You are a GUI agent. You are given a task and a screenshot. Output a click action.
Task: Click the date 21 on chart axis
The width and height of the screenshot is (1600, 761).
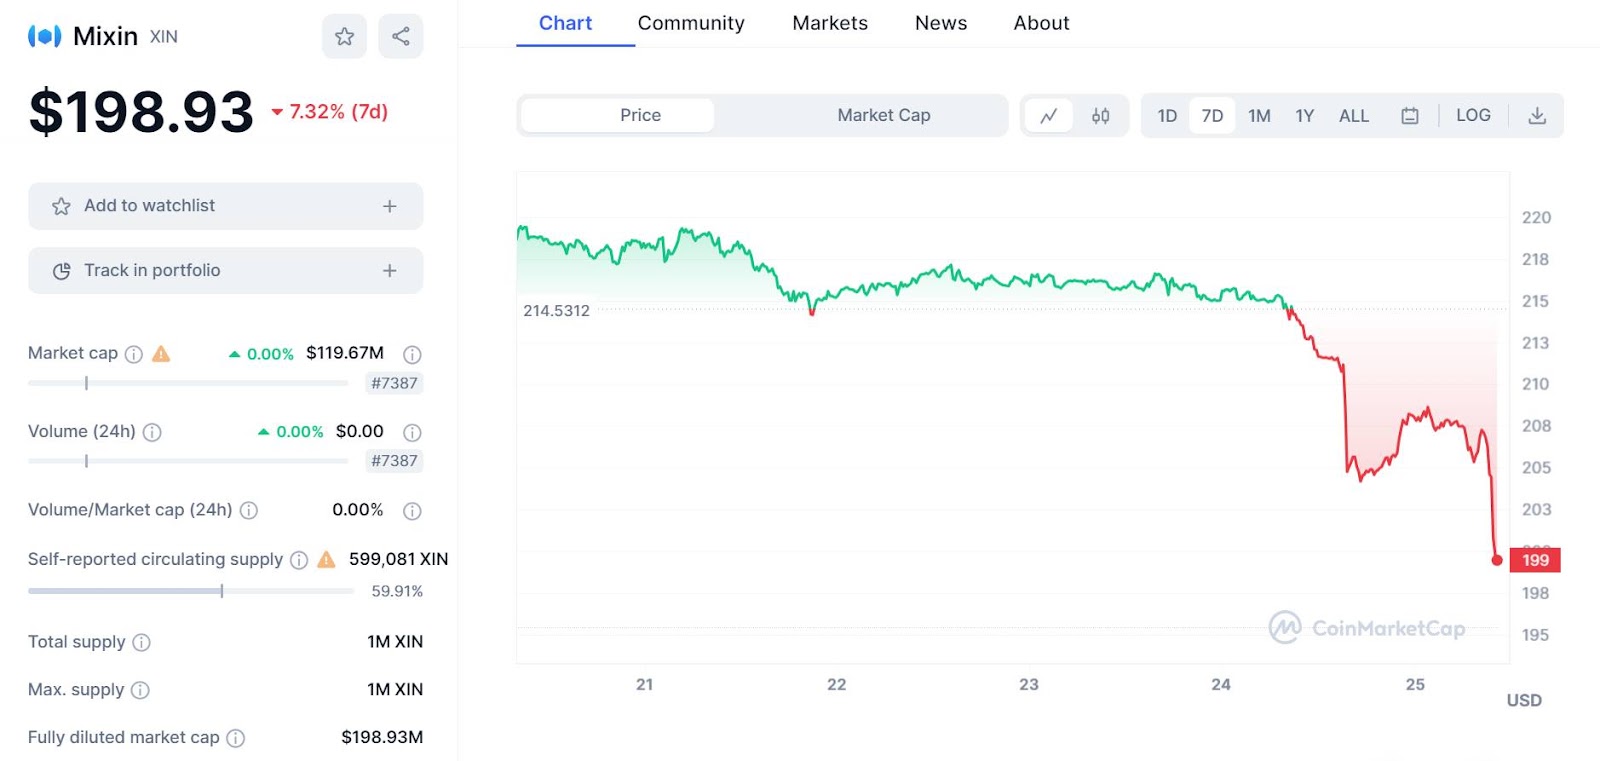(x=645, y=685)
